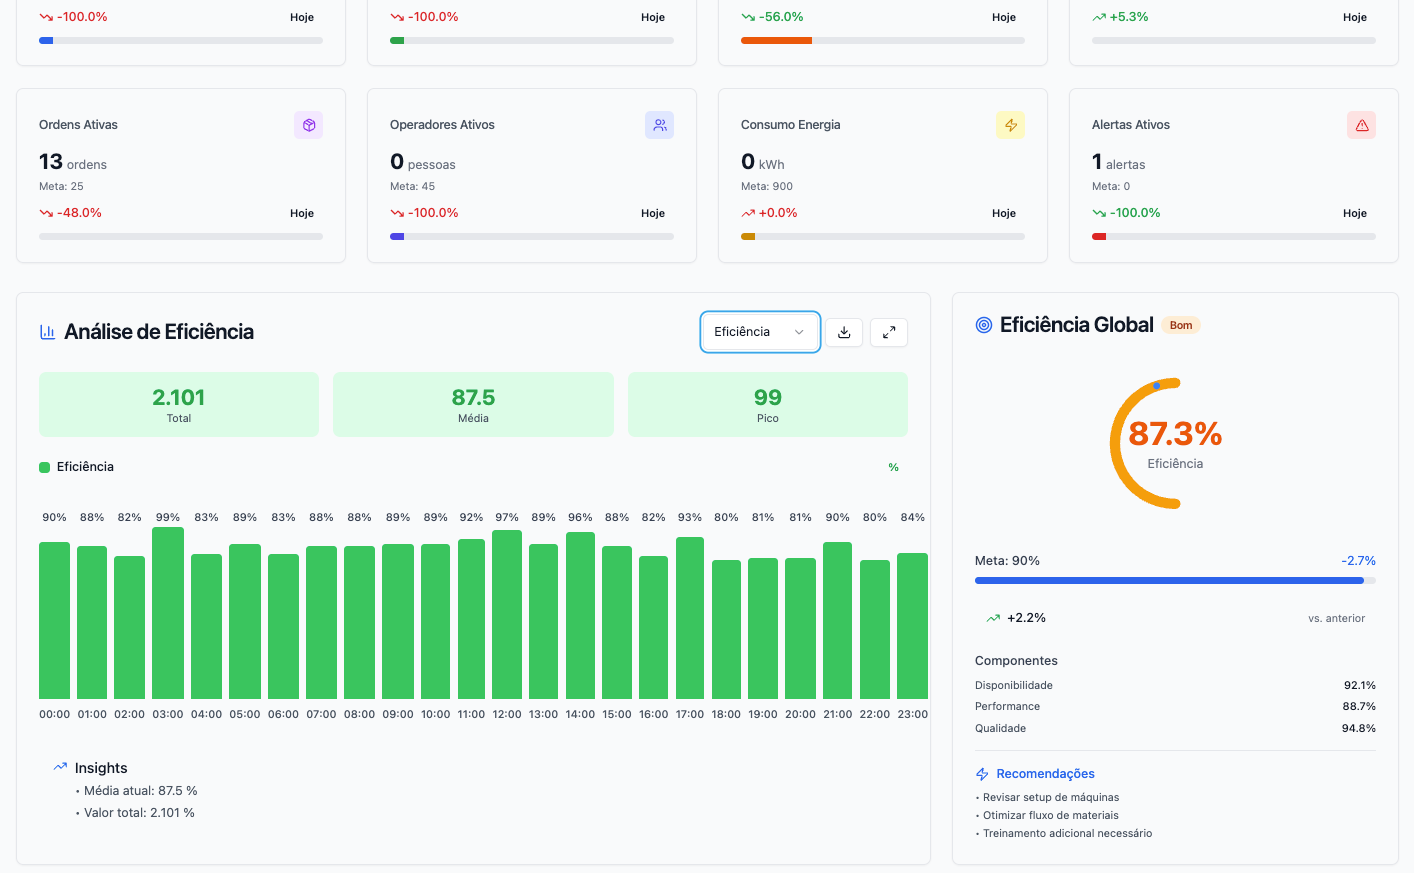Viewport: 1414px width, 873px height.
Task: Click the Operadores Ativos people icon
Action: tap(659, 125)
